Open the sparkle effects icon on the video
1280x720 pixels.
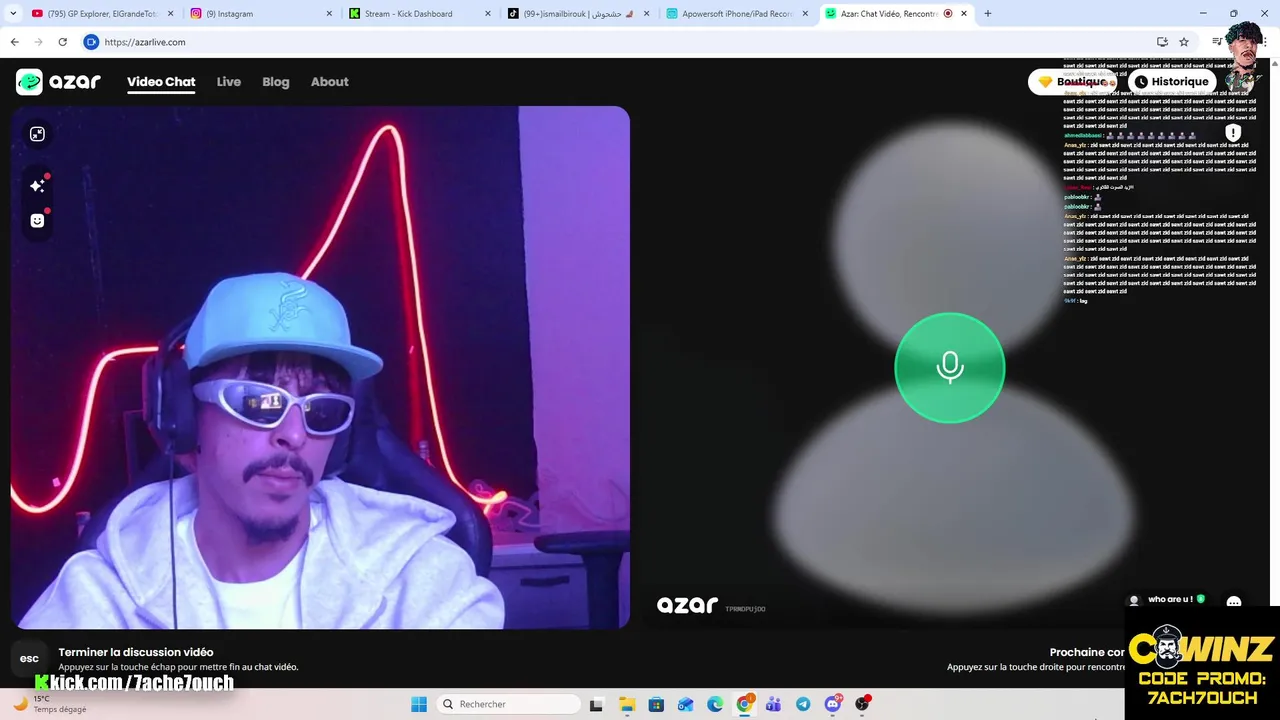tap(37, 185)
